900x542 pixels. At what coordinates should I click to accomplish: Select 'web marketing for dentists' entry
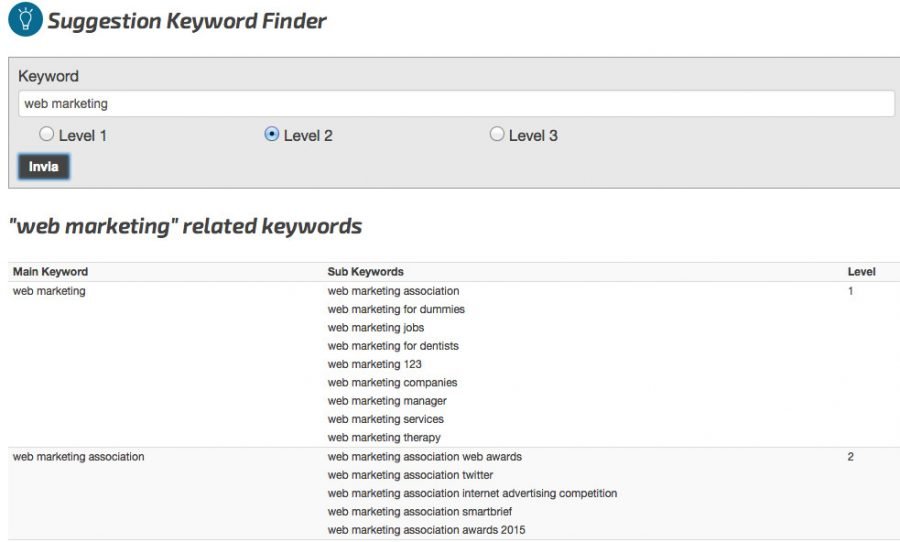click(393, 346)
